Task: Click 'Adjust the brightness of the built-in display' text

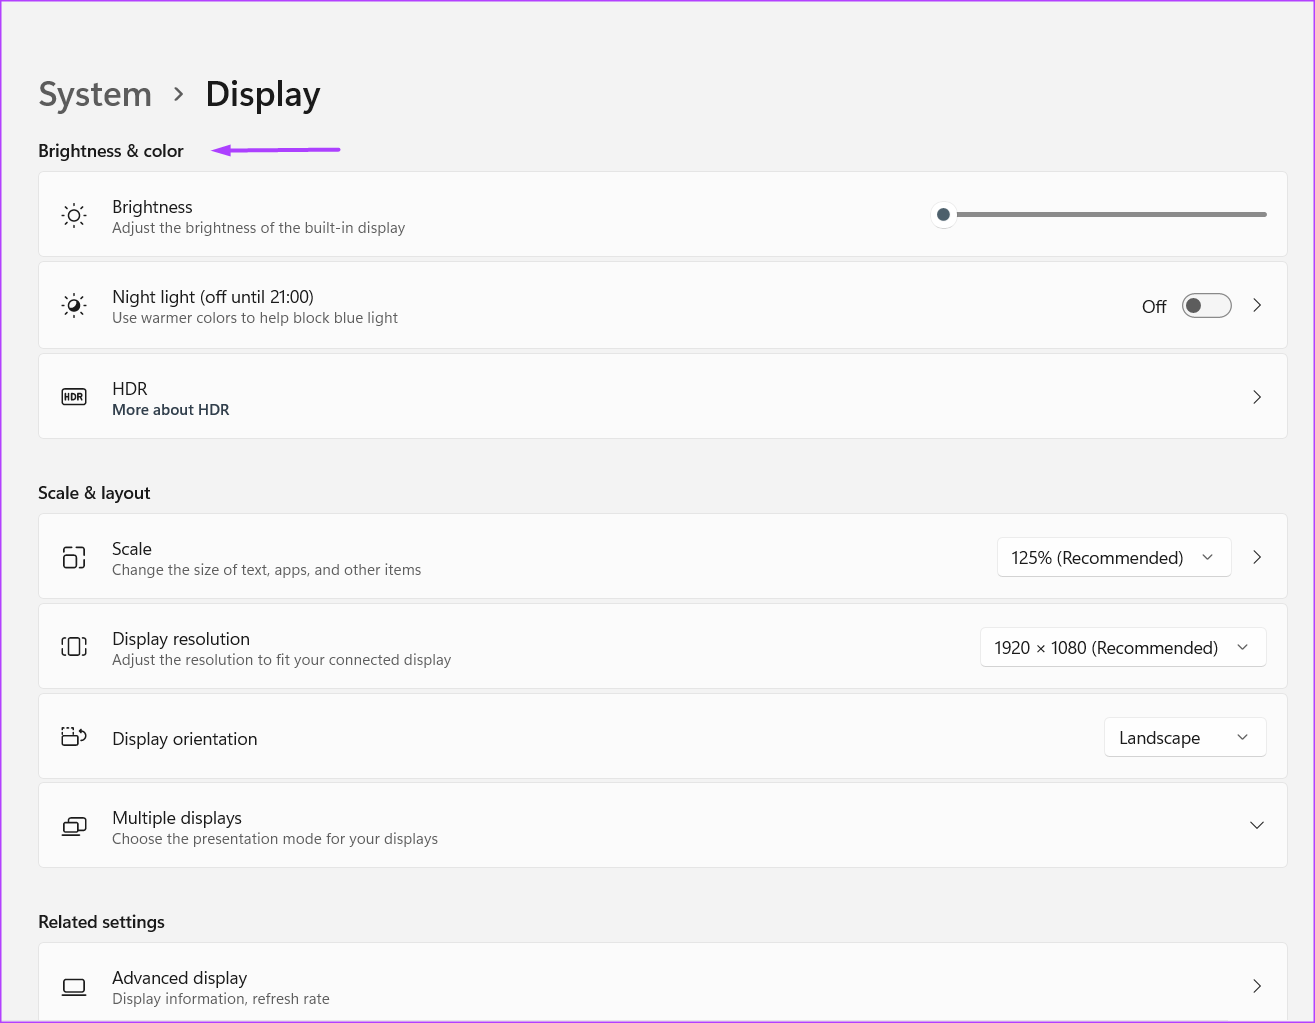Action: (x=259, y=228)
